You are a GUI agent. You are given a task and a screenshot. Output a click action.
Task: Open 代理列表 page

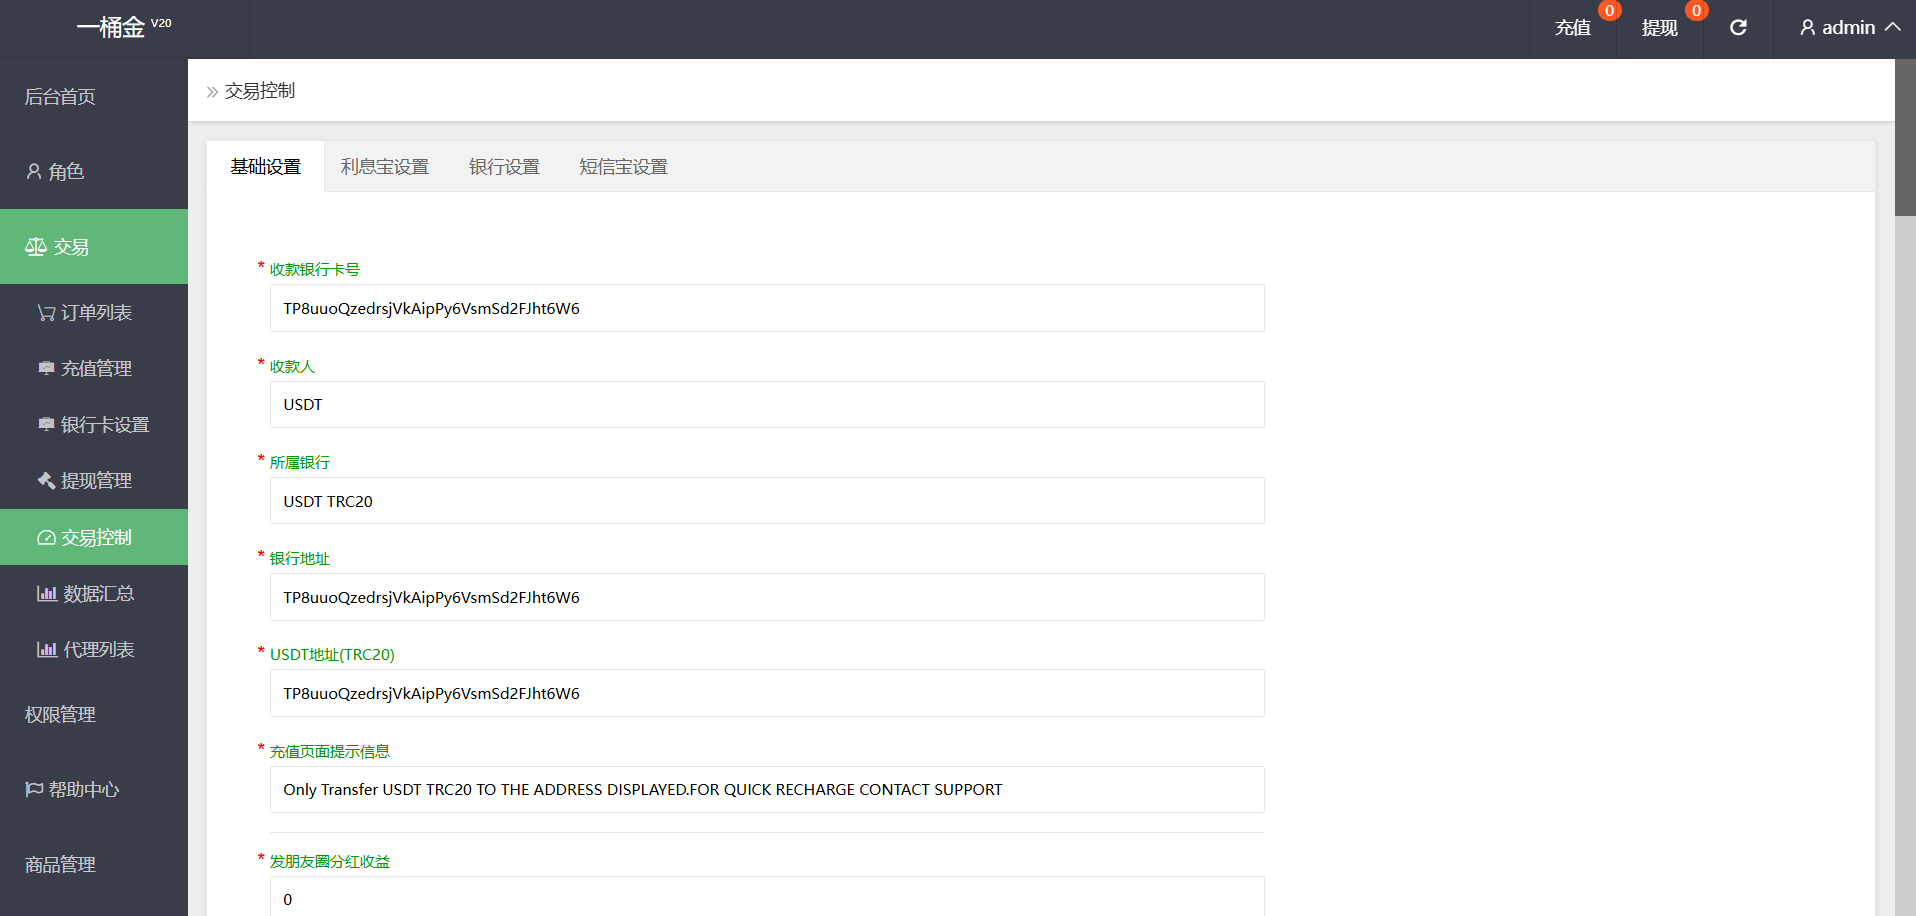[94, 650]
